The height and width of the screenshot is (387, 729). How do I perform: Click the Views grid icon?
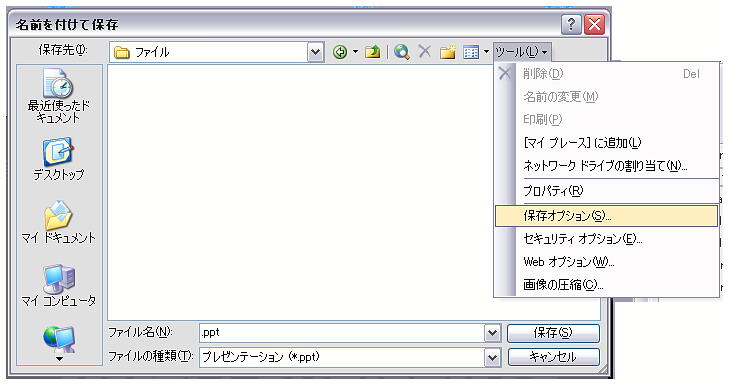point(471,52)
